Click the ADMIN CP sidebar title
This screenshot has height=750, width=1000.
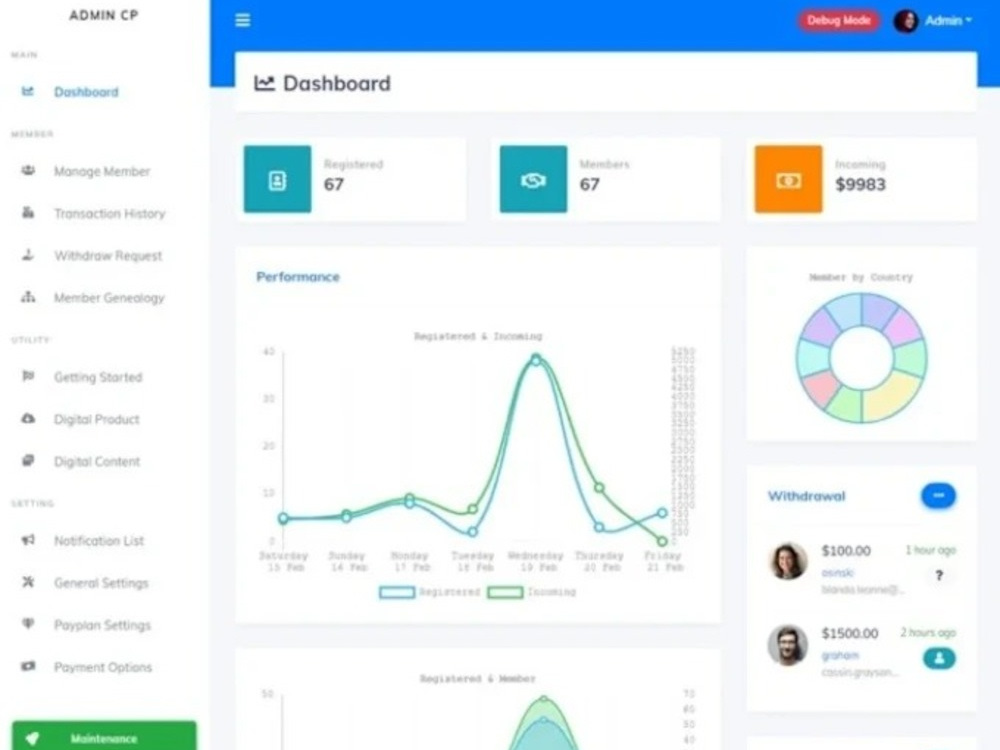pos(103,15)
